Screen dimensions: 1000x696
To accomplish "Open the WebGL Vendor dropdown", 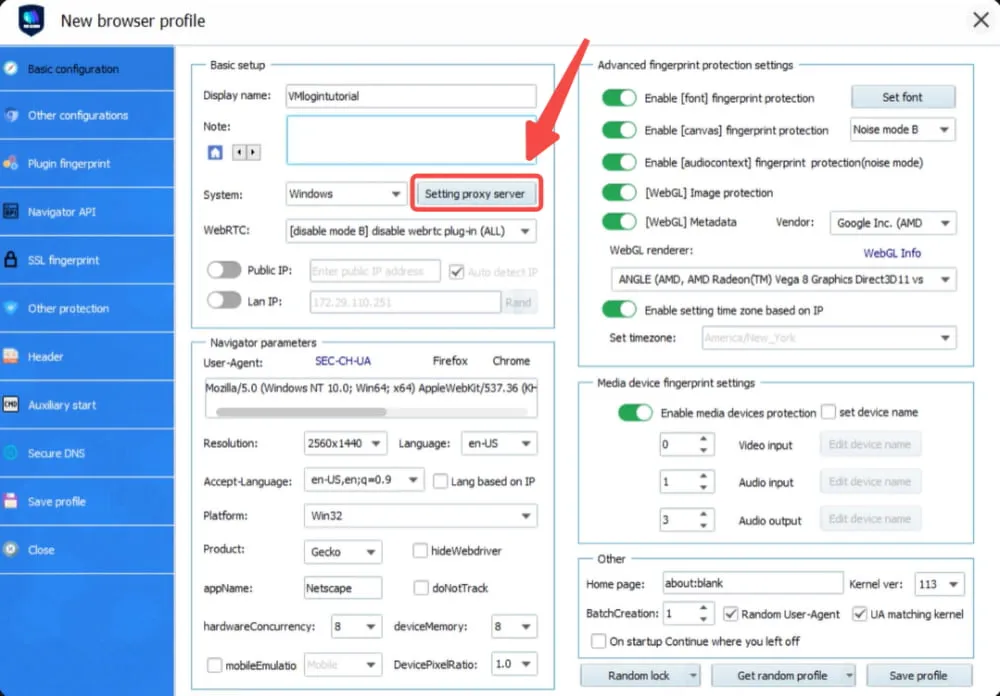I will pyautogui.click(x=893, y=223).
